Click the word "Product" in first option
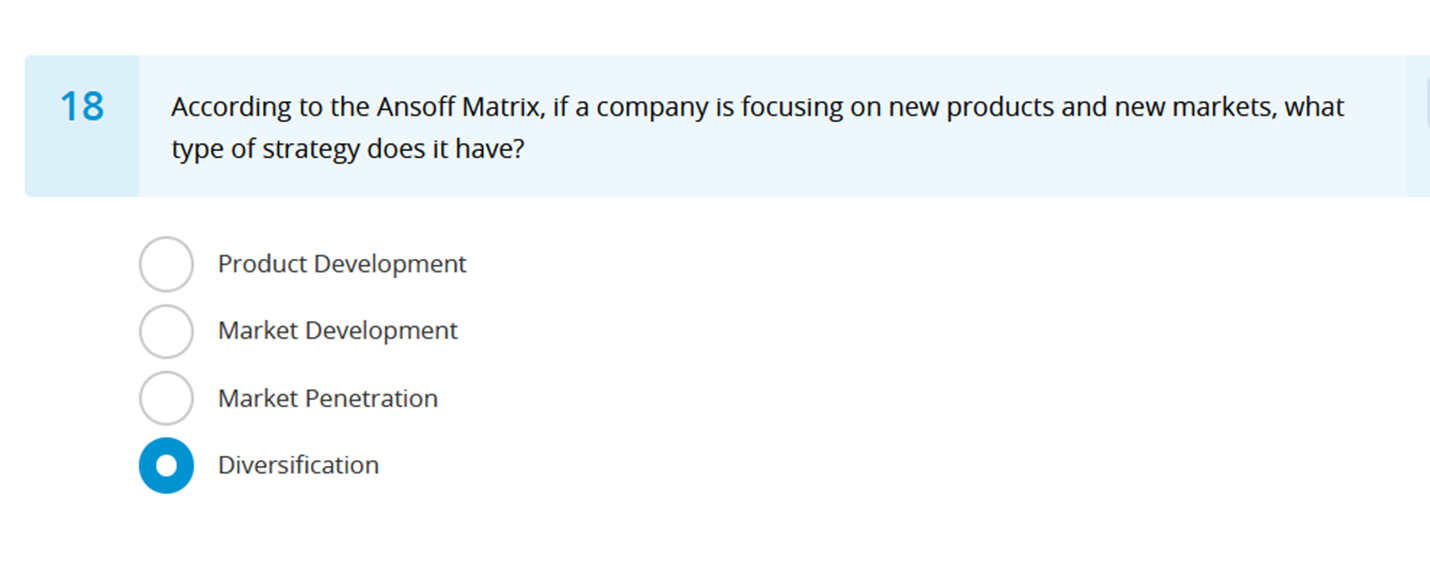Image resolution: width=1430 pixels, height=588 pixels. coord(262,264)
